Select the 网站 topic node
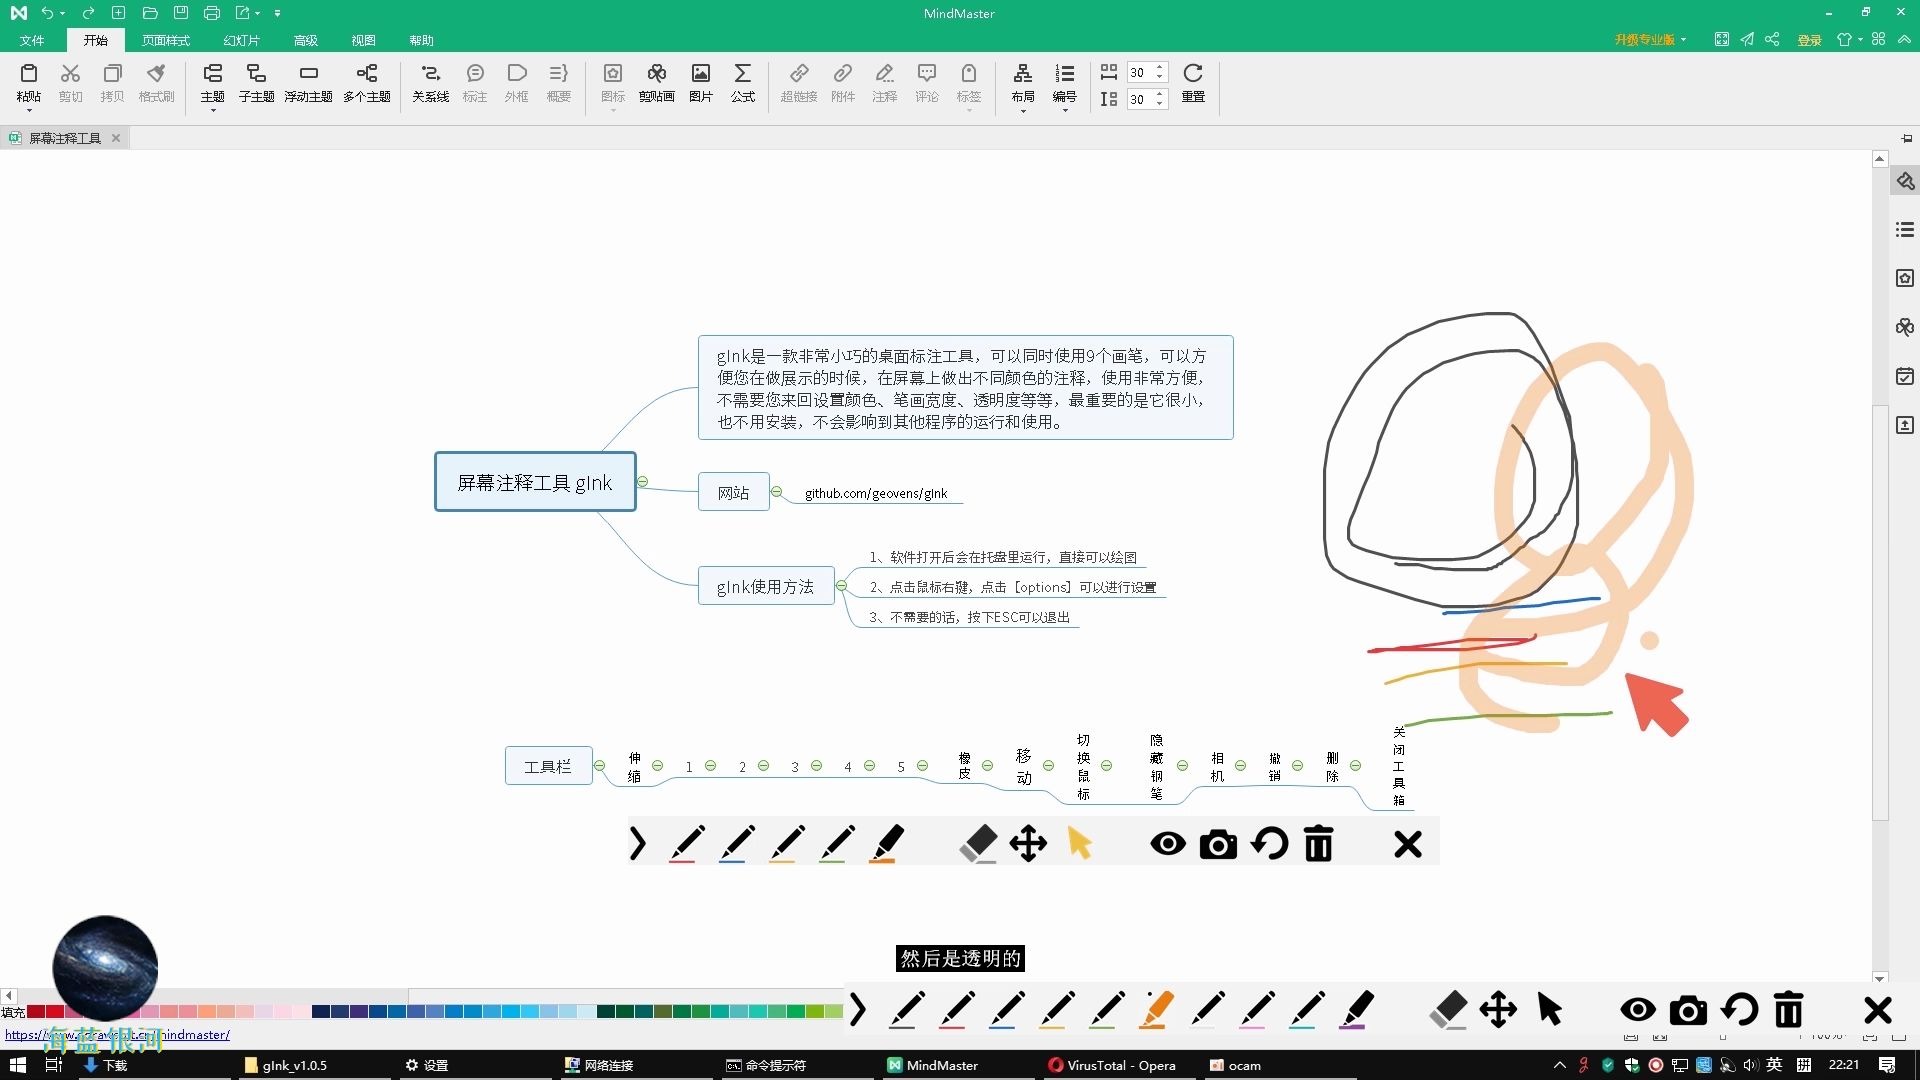 [733, 492]
